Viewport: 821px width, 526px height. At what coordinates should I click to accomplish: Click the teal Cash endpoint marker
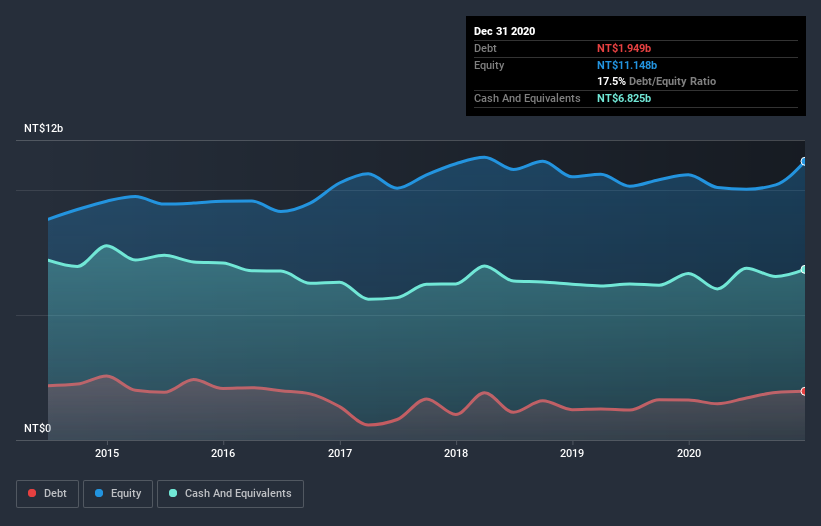804,270
